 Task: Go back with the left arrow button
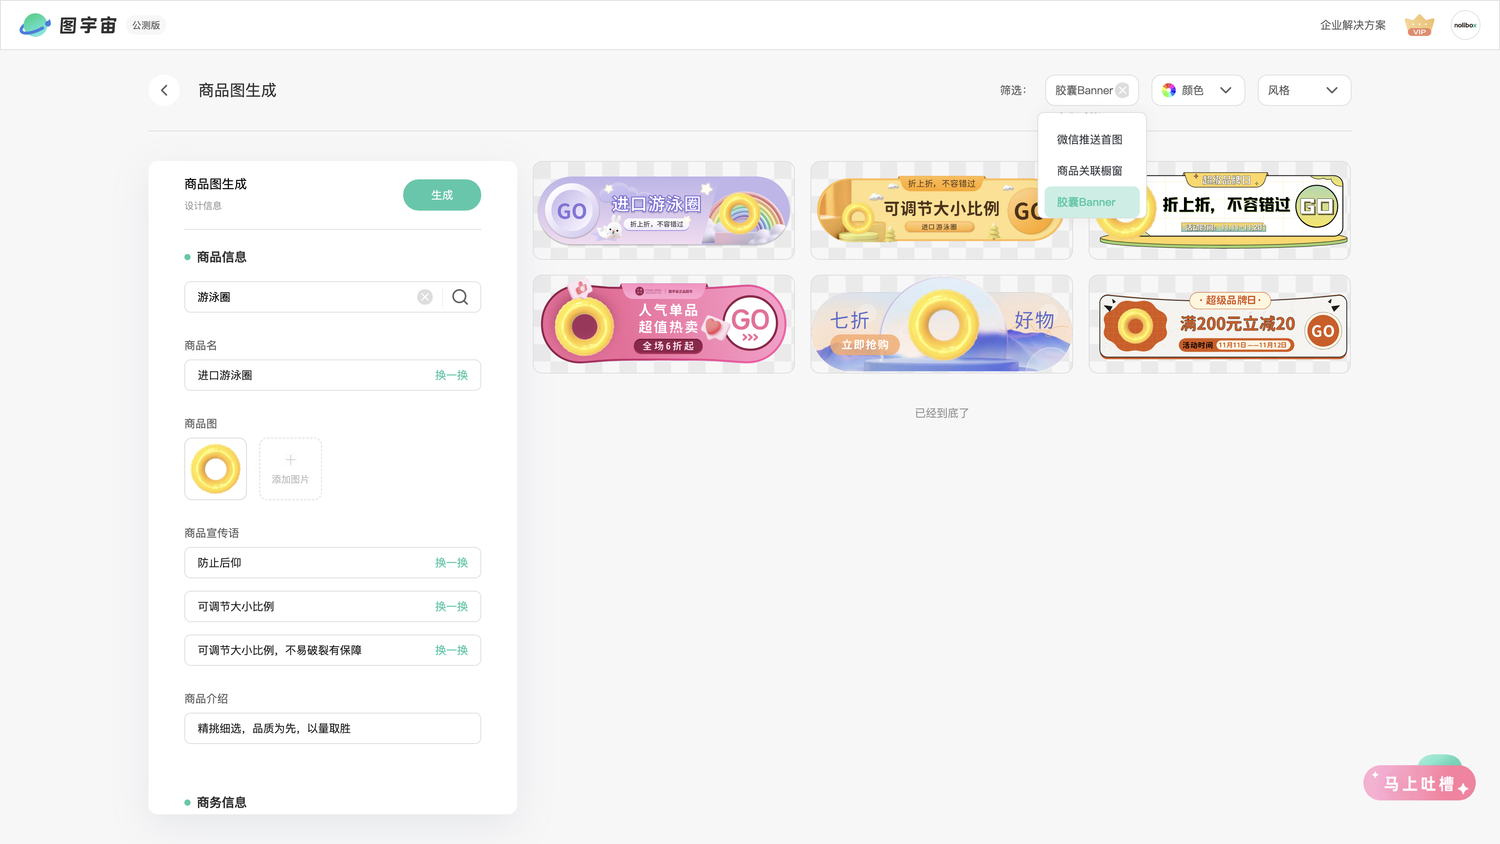164,90
